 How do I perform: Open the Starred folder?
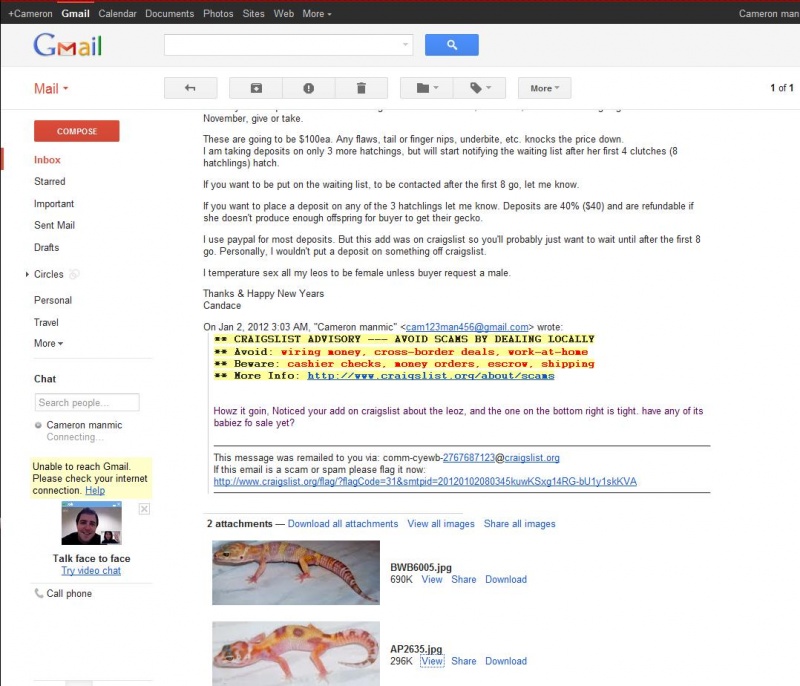pyautogui.click(x=49, y=182)
